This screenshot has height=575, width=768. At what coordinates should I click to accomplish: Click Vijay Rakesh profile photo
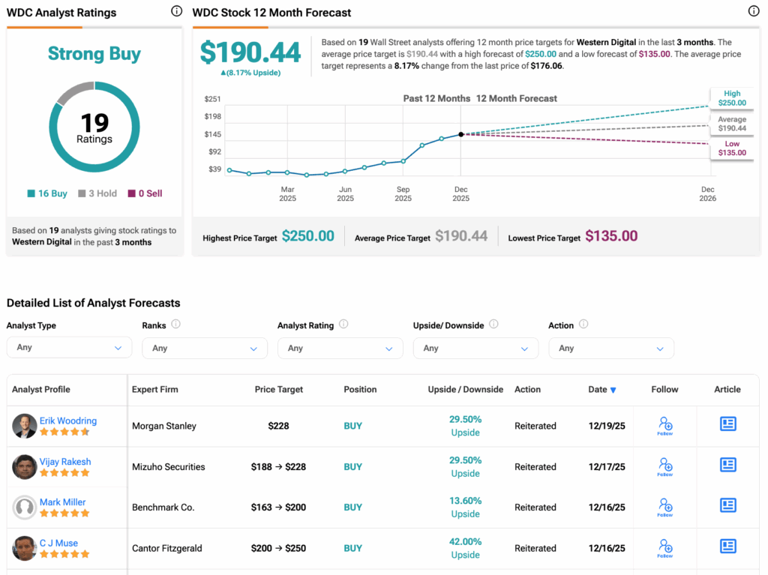click(24, 467)
